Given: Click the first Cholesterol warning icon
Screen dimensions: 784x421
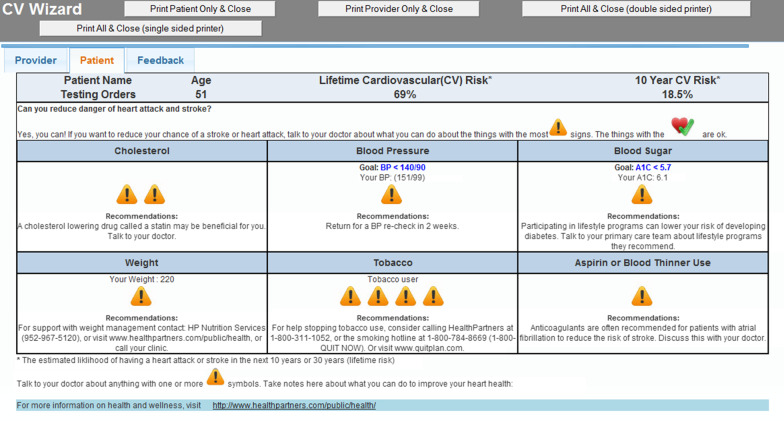Looking at the screenshot, I should 127,194.
